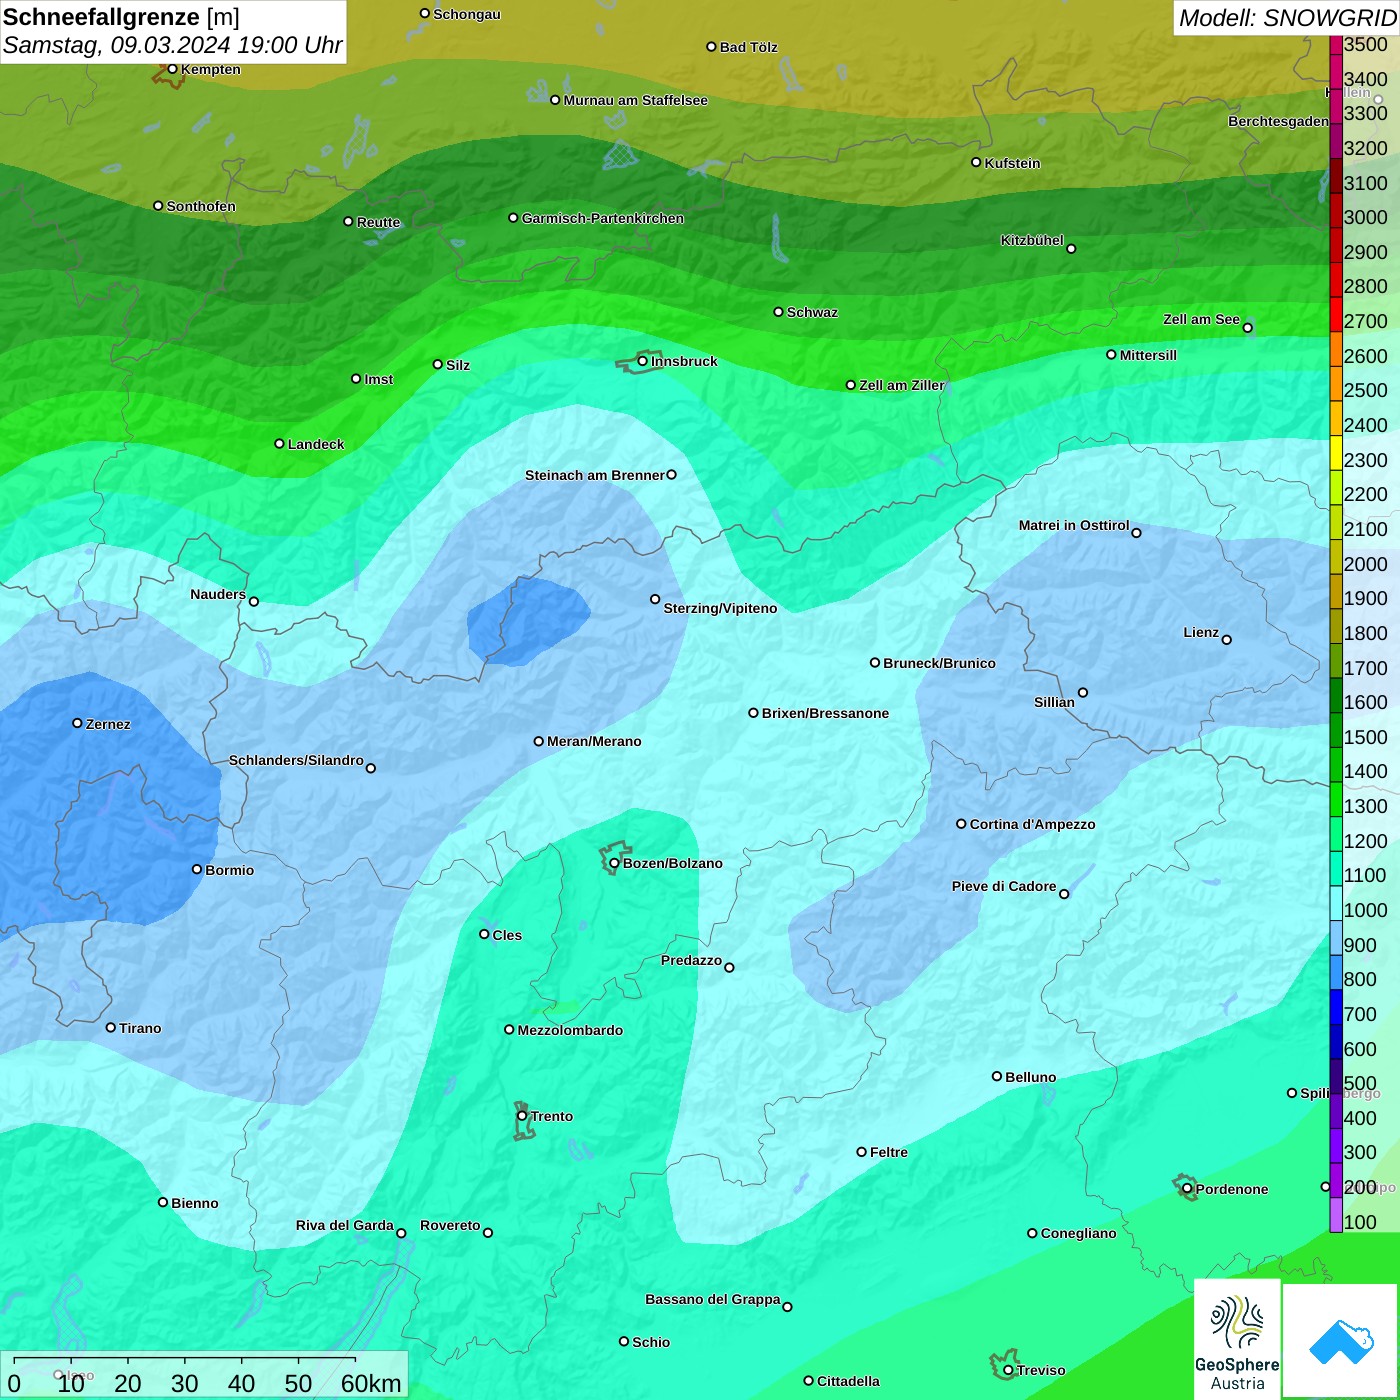Viewport: 1400px width, 1400px height.
Task: Click the Sonthofen label
Action: [x=201, y=206]
